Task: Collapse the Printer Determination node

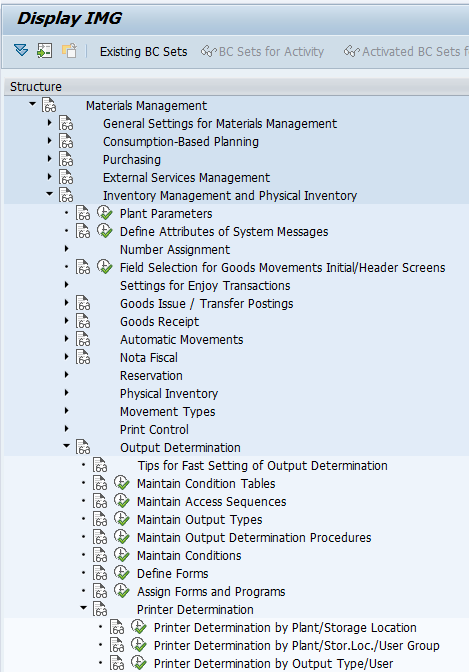Action: click(x=84, y=608)
